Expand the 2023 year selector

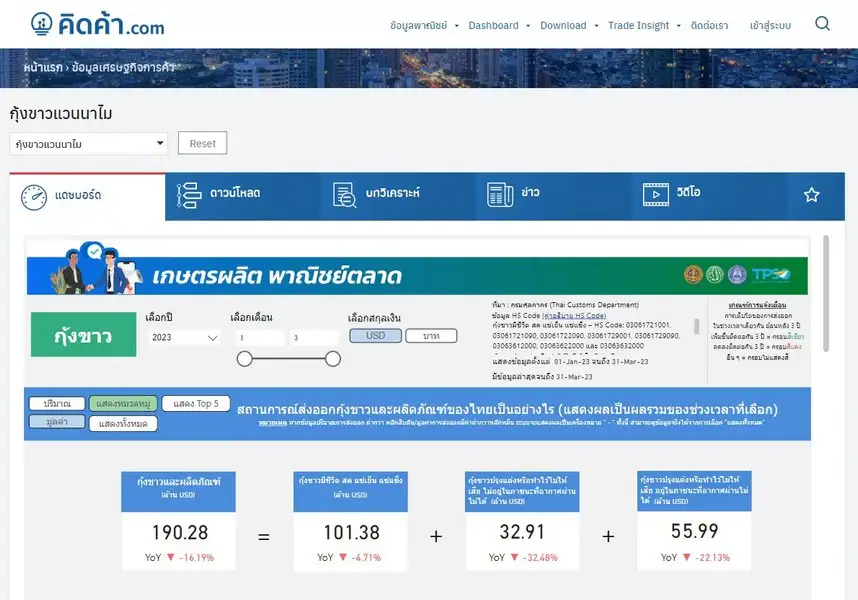click(184, 338)
